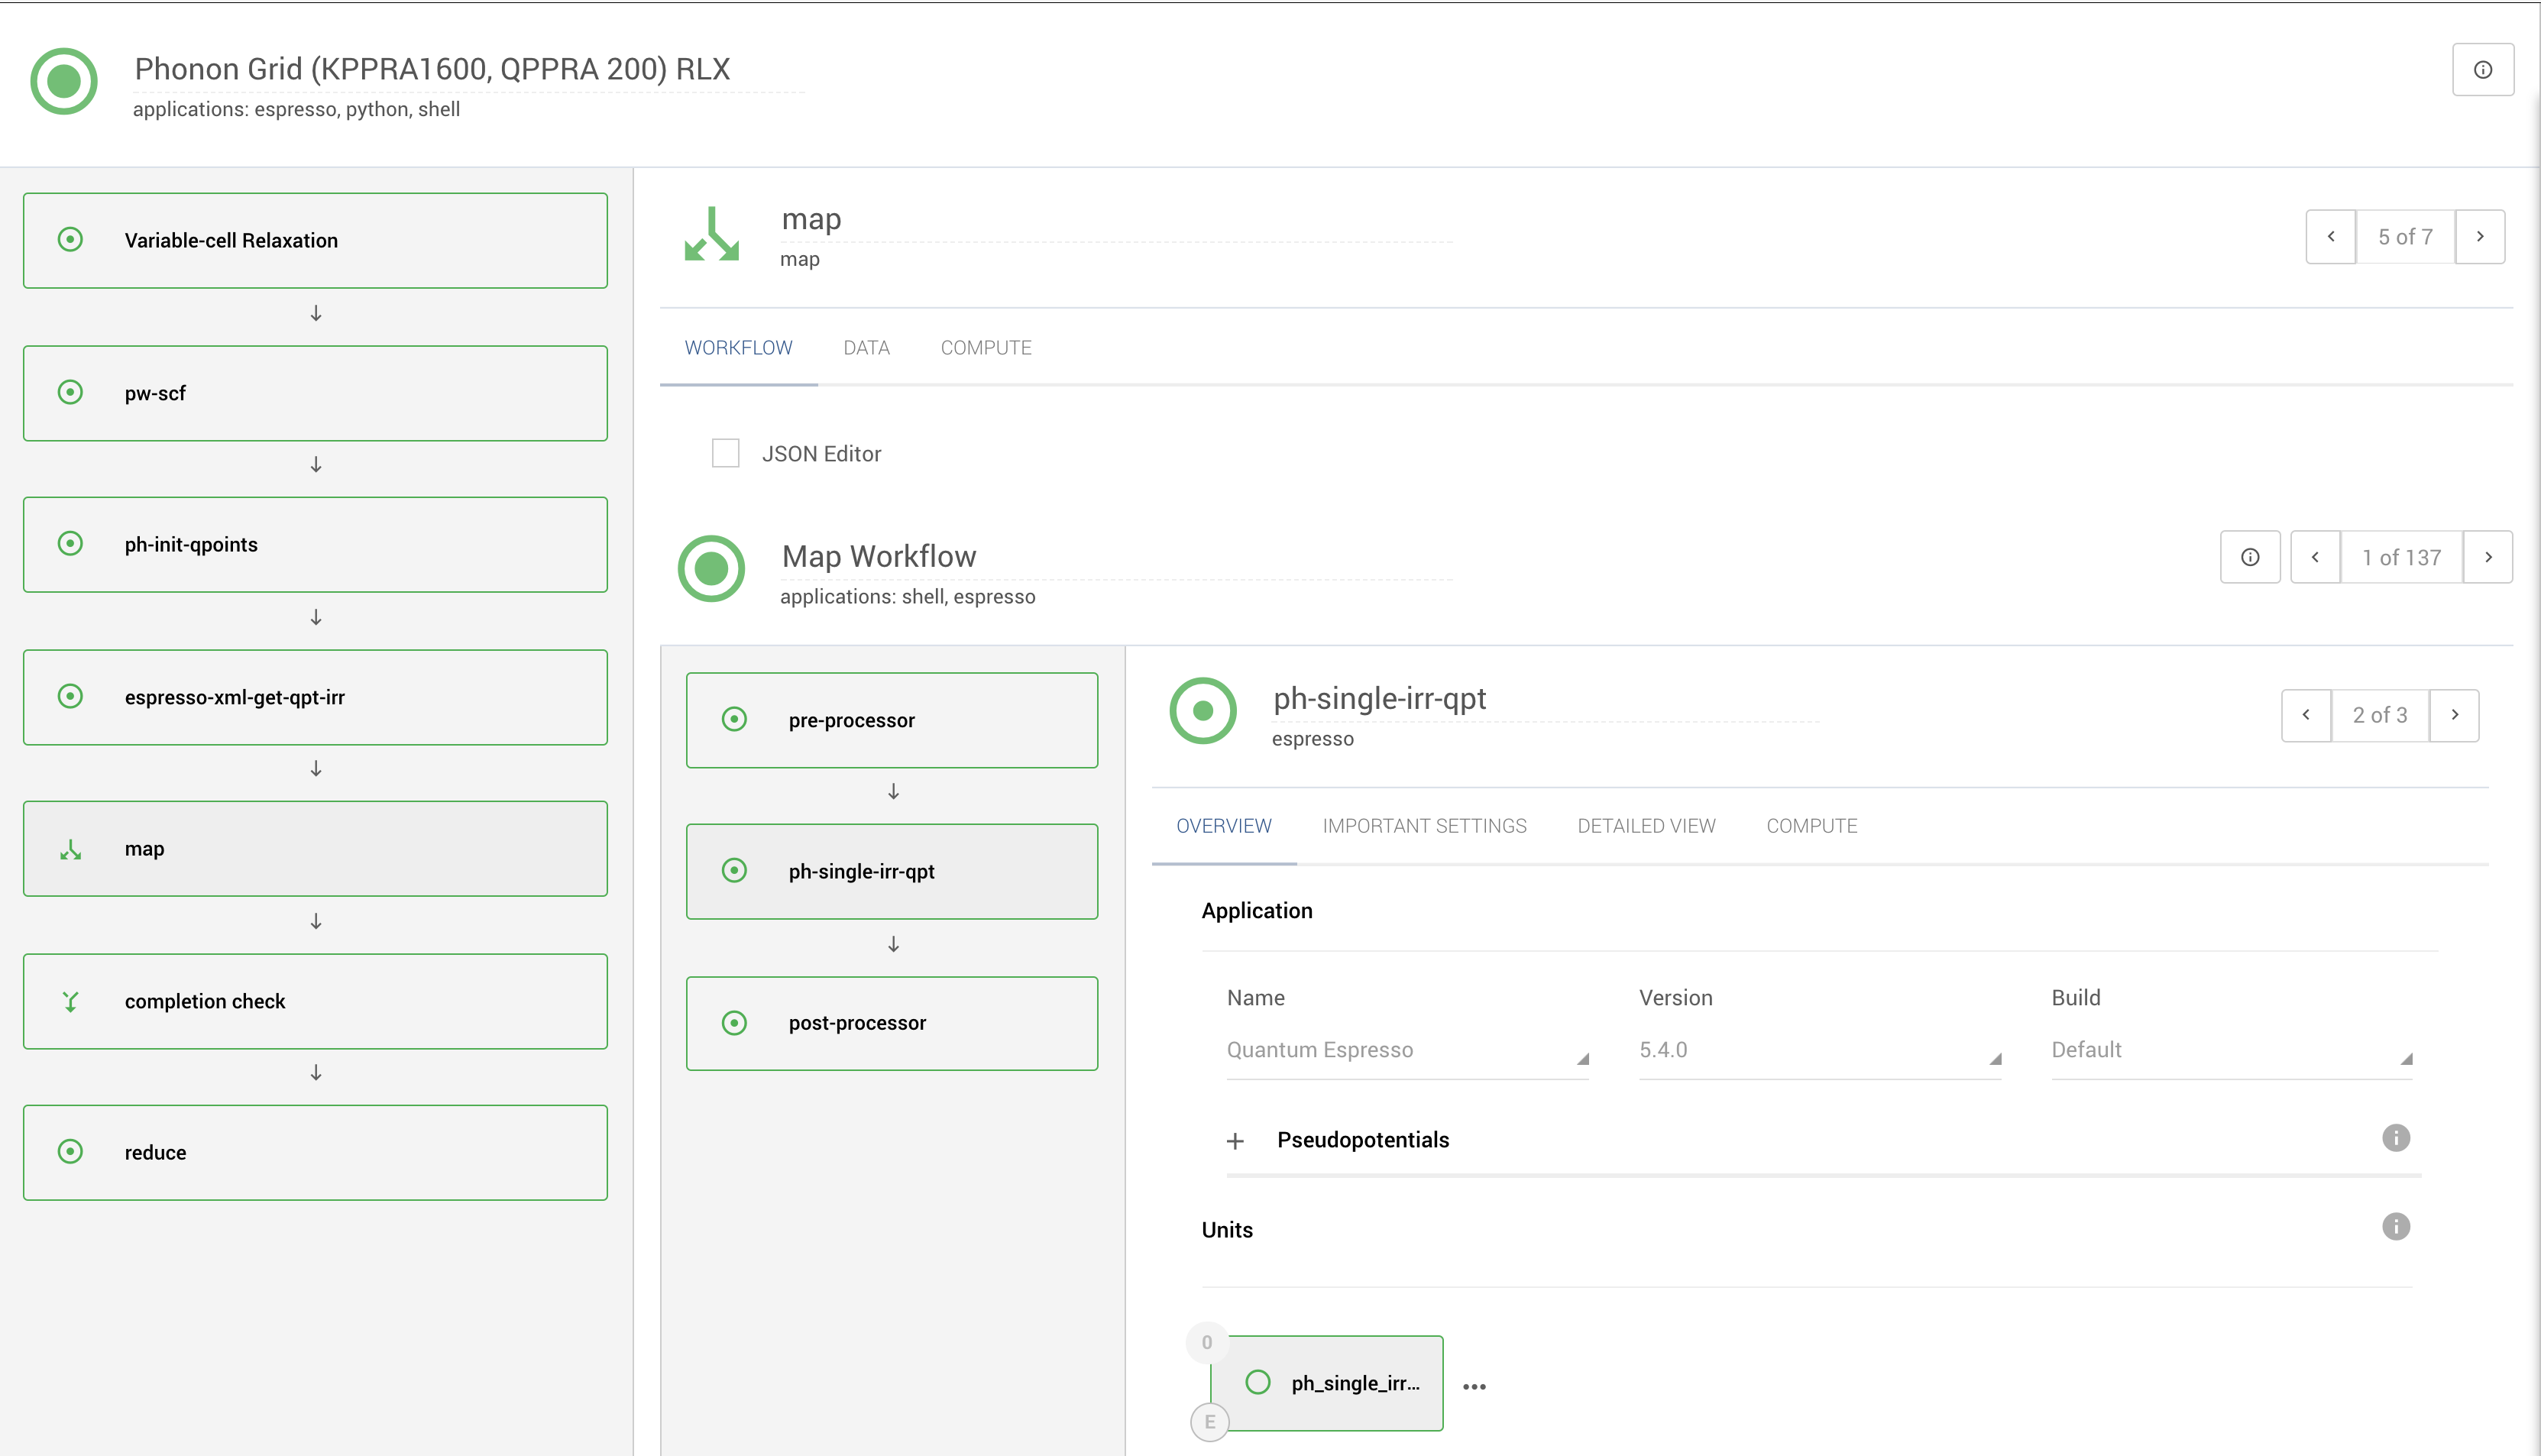Click the map fork icon in header
This screenshot has width=2541, height=1456.
(711, 235)
